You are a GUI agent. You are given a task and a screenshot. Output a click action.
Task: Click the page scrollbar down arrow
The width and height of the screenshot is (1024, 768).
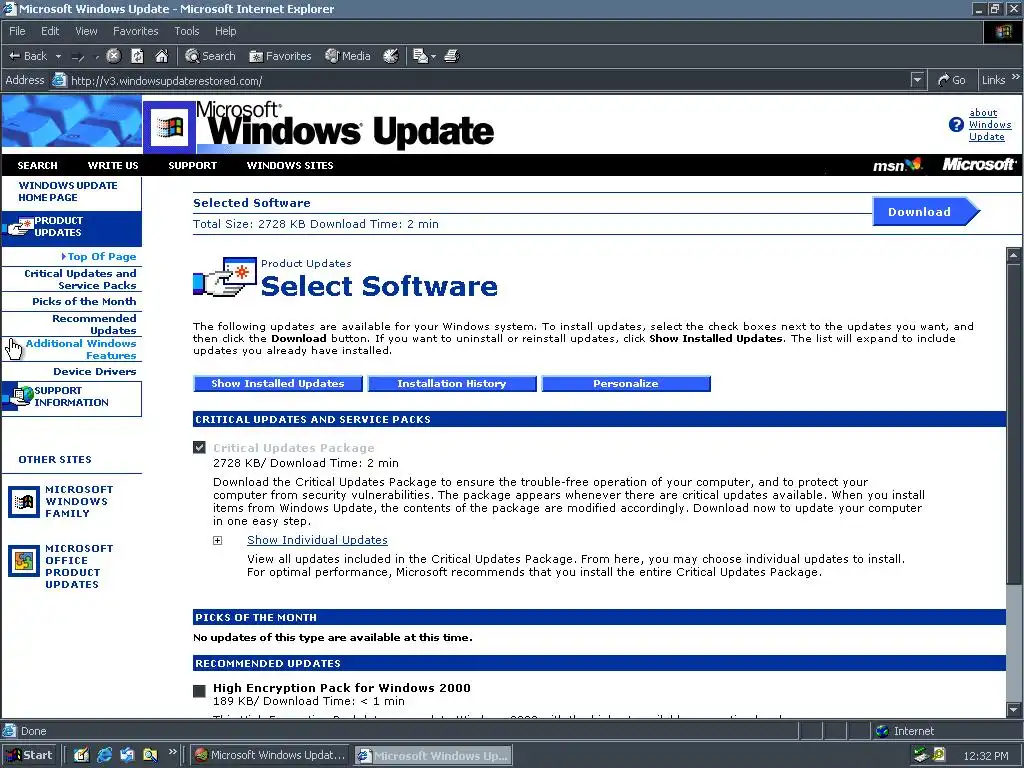tap(1014, 710)
